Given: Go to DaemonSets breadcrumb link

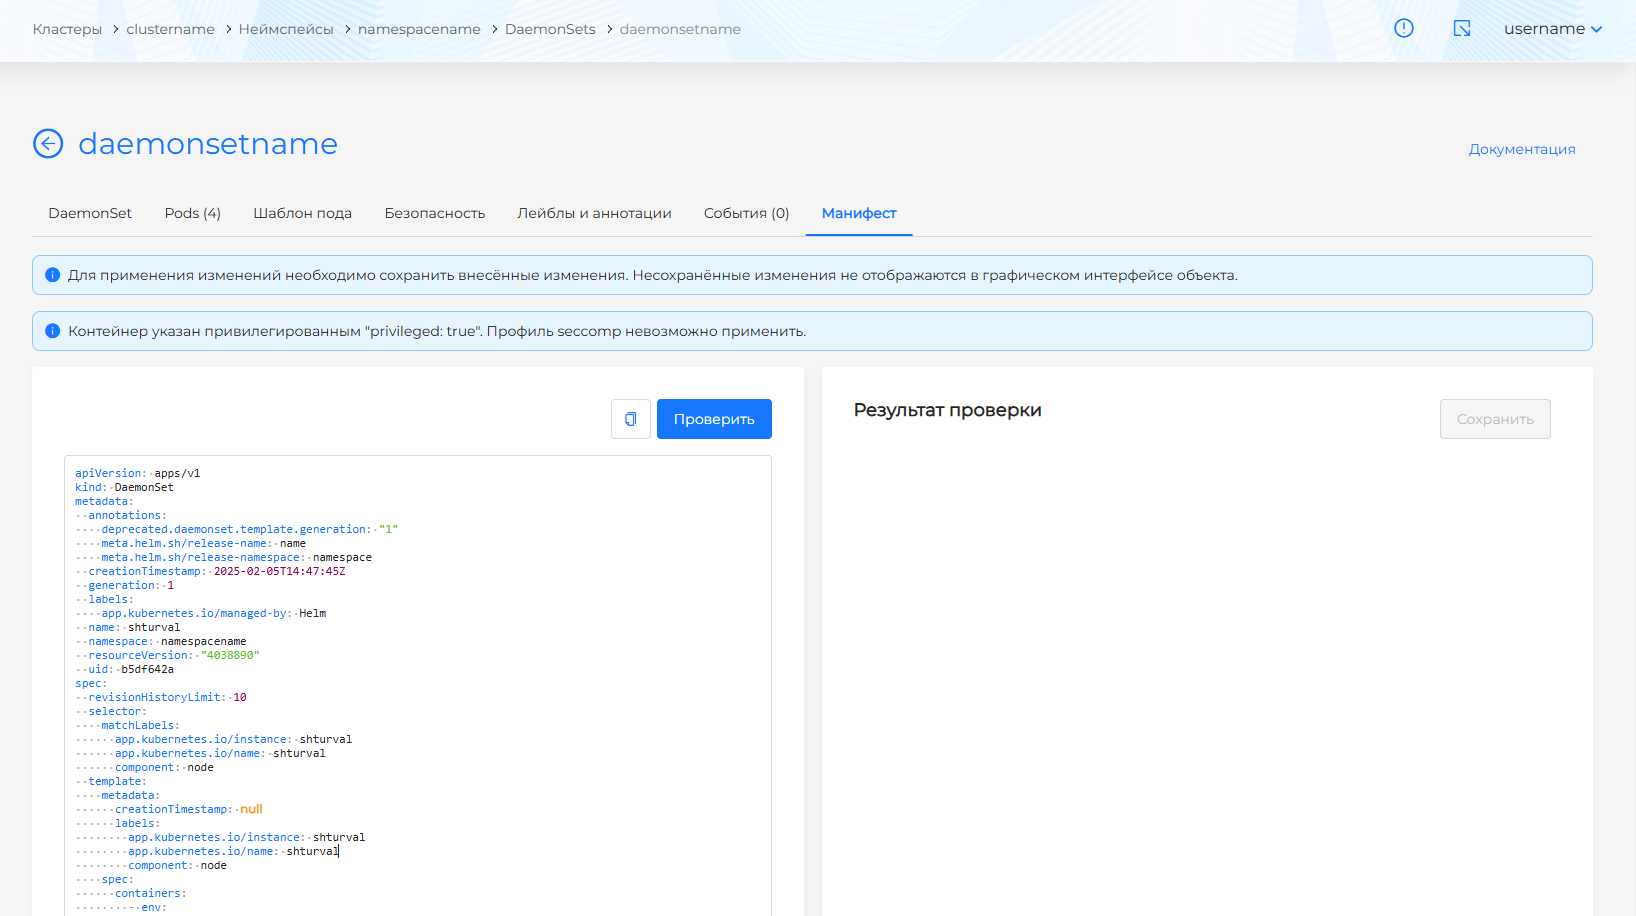Looking at the screenshot, I should pos(550,29).
